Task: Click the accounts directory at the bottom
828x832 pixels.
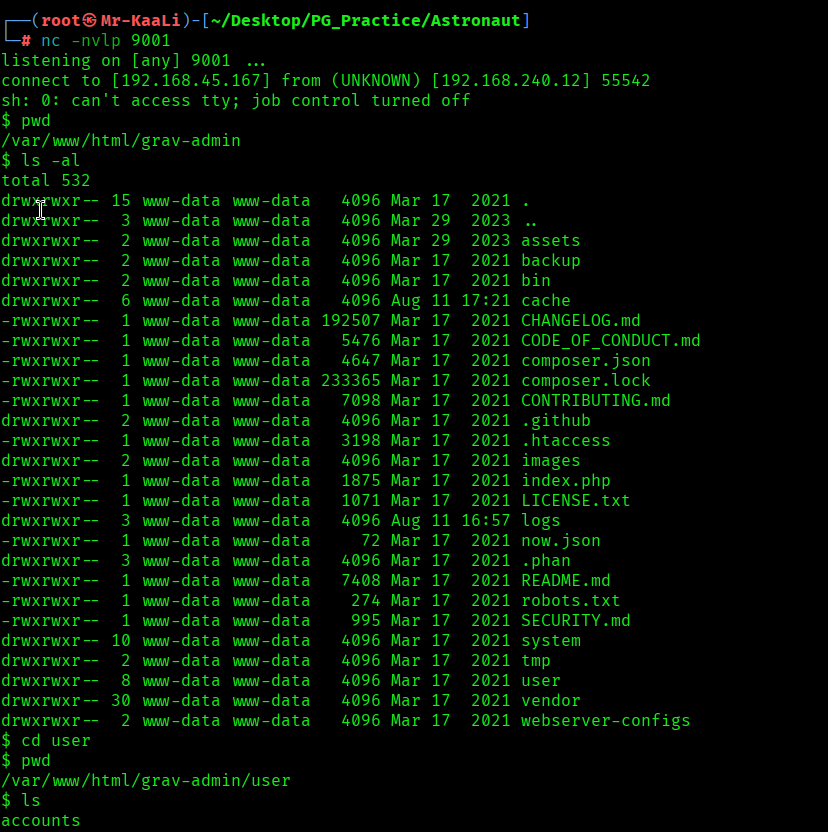Action: click(x=41, y=821)
